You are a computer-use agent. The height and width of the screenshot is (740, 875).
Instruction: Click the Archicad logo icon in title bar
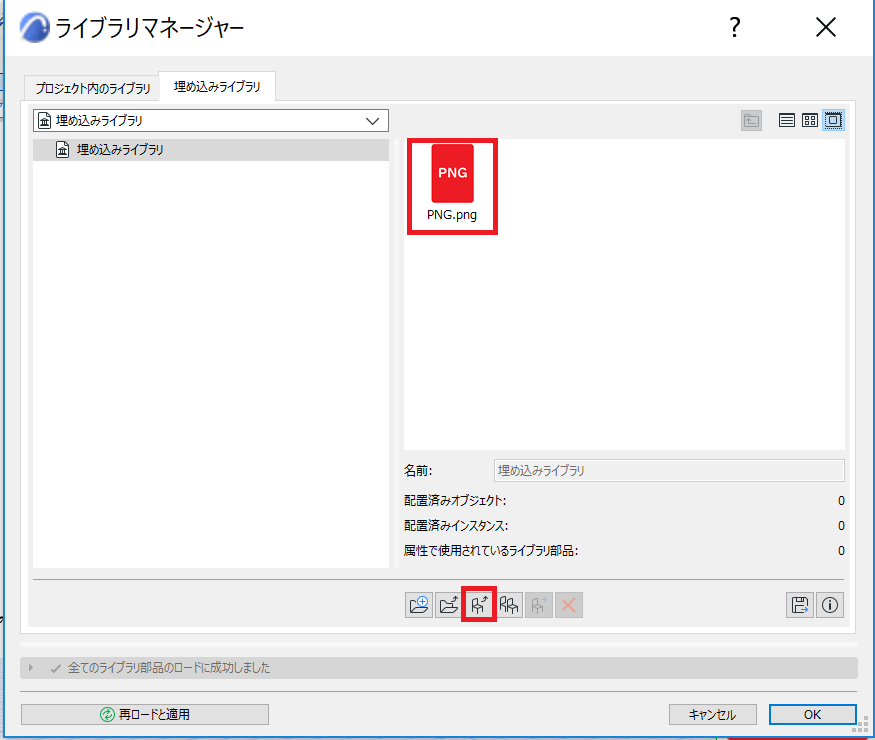[35, 27]
